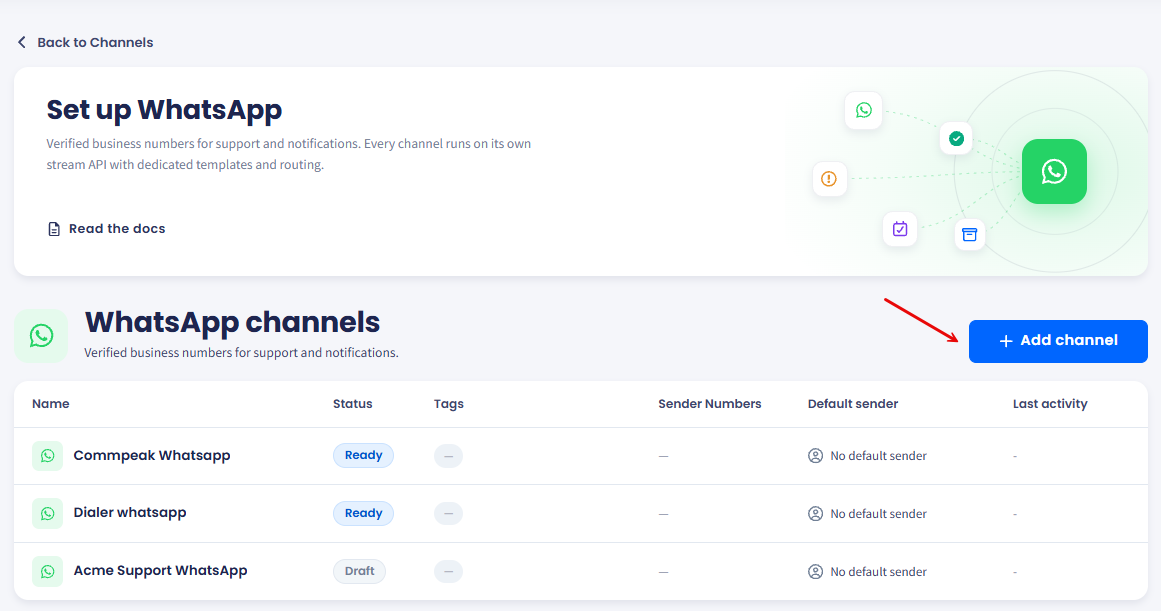Open the Acme Support WhatsApp channel
The height and width of the screenshot is (611, 1161).
pos(161,570)
